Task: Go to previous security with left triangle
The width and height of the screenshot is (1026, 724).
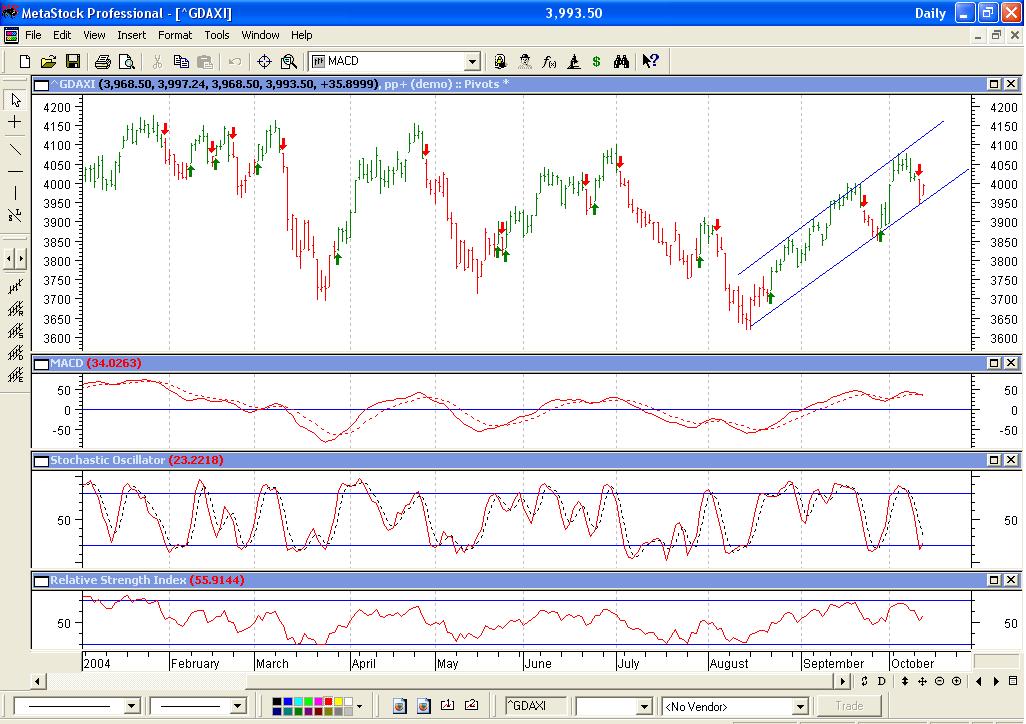Action: tap(979, 681)
